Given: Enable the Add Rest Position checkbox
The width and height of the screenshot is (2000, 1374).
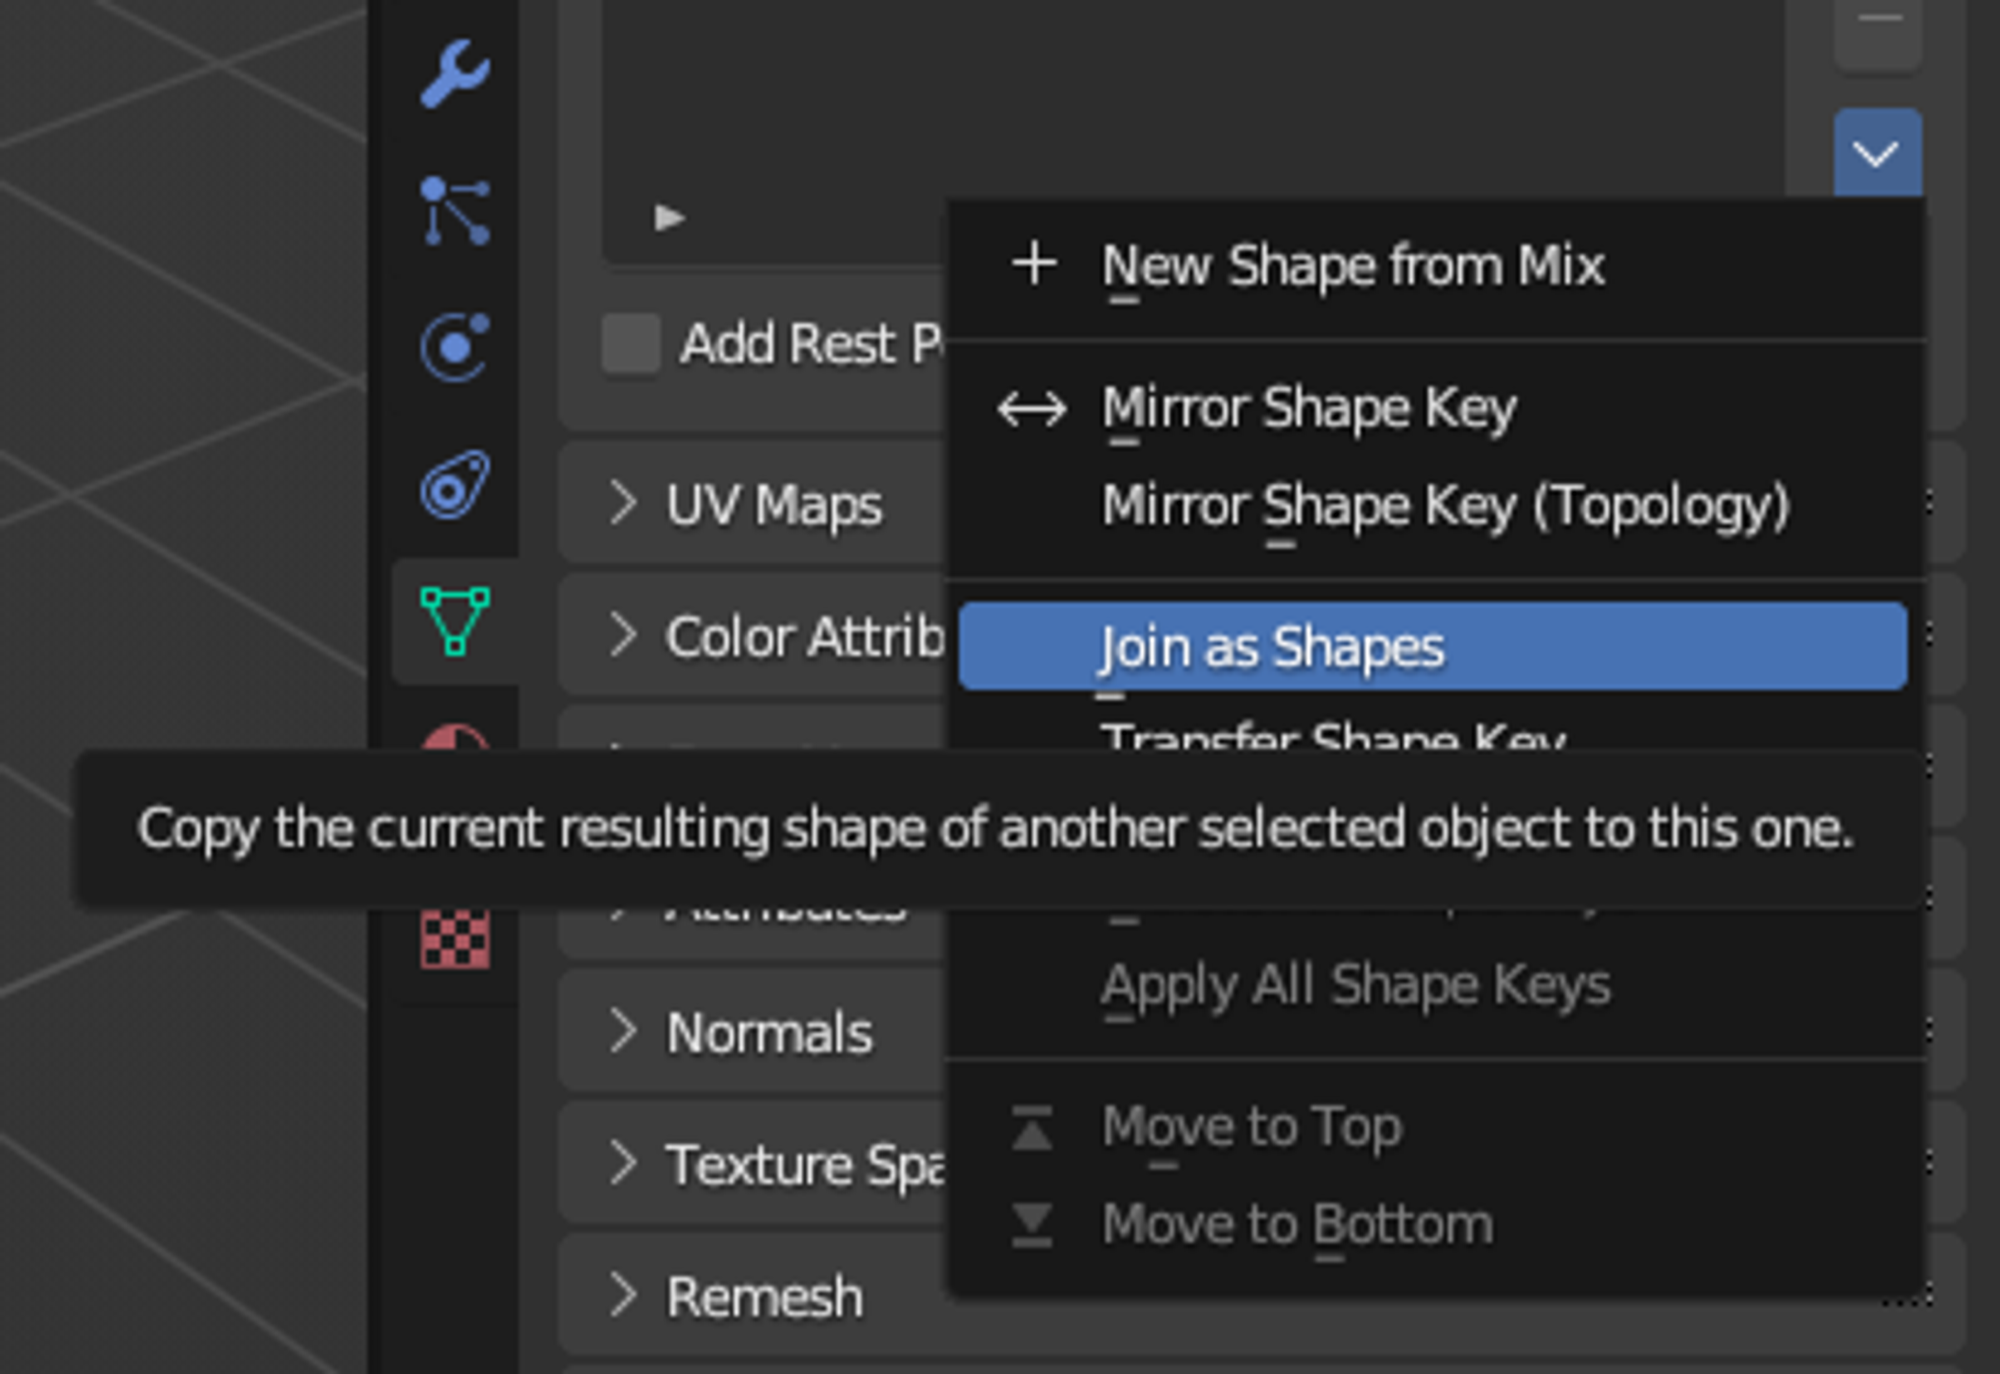Looking at the screenshot, I should (630, 344).
